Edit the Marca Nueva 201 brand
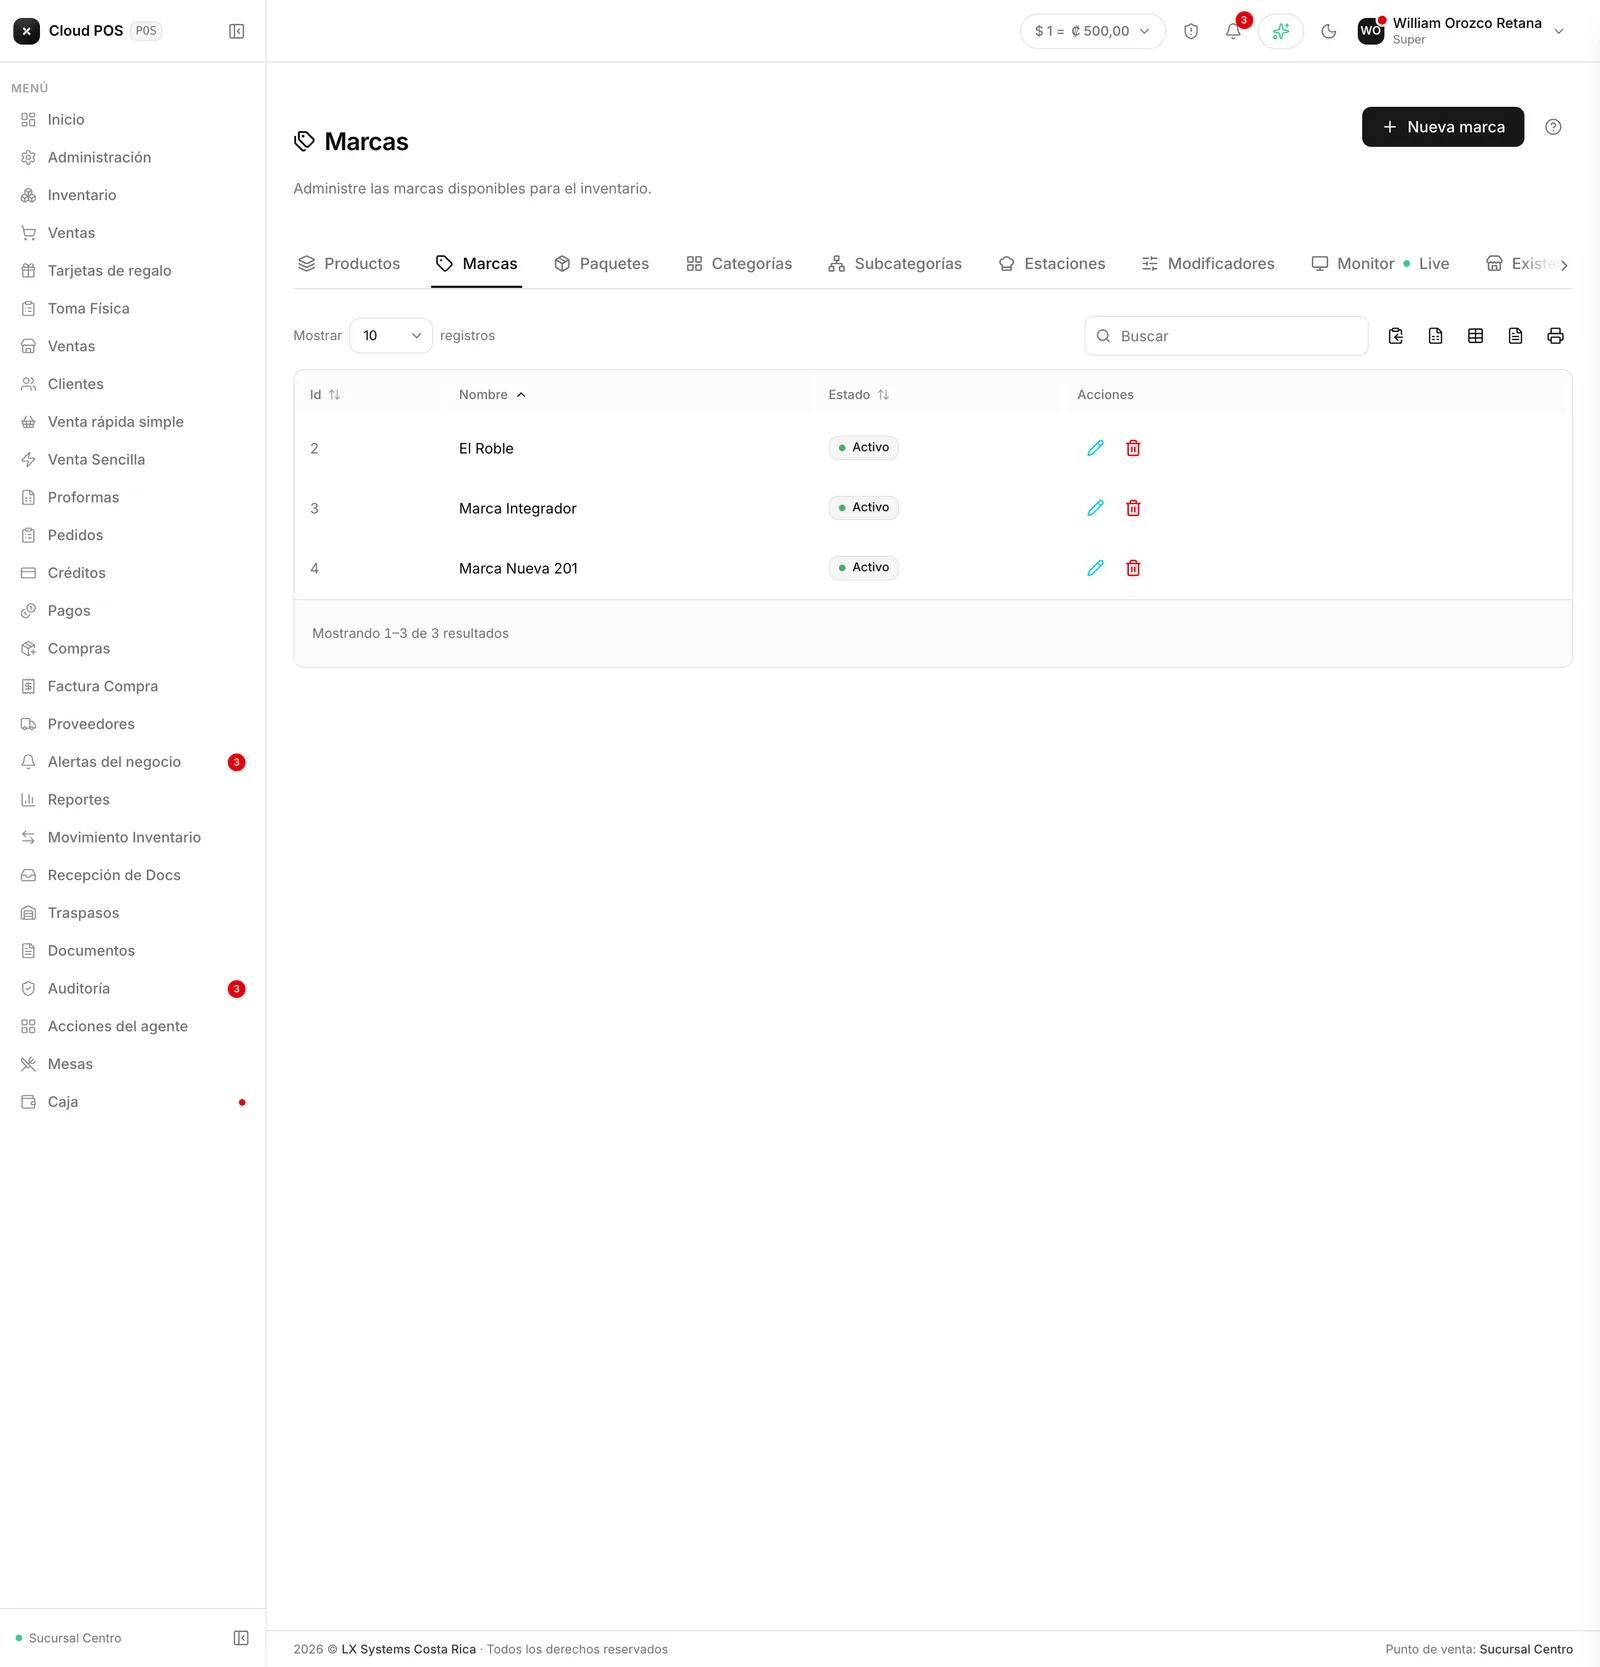 click(x=1096, y=568)
